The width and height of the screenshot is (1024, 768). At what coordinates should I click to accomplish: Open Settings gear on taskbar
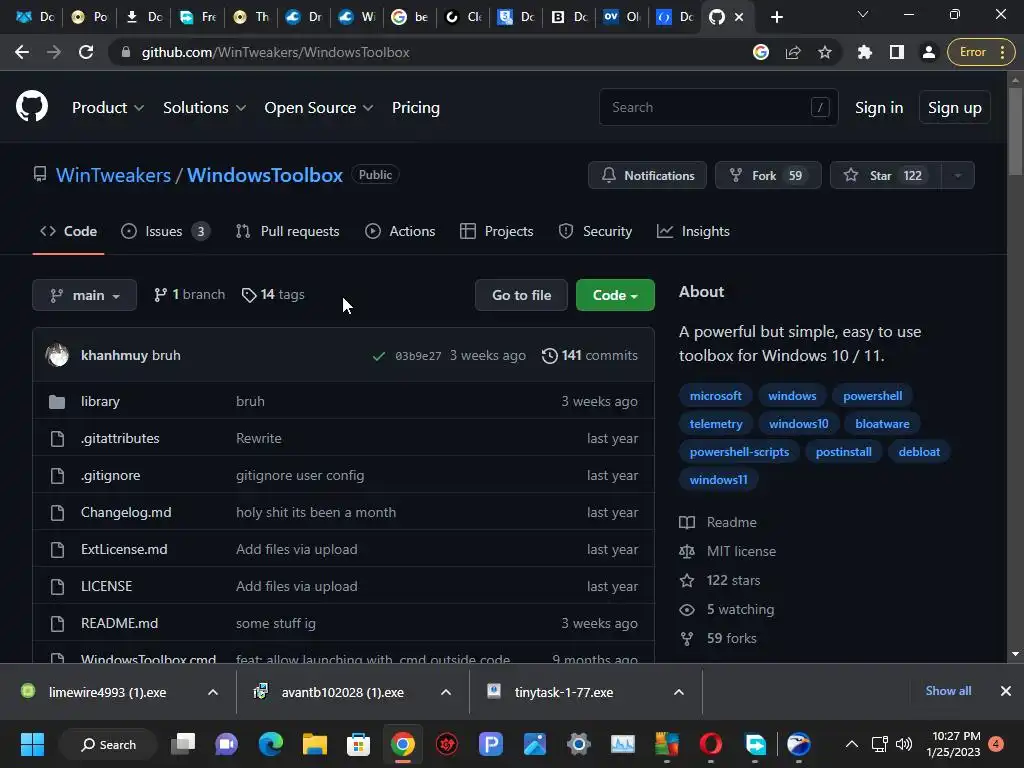pyautogui.click(x=579, y=744)
